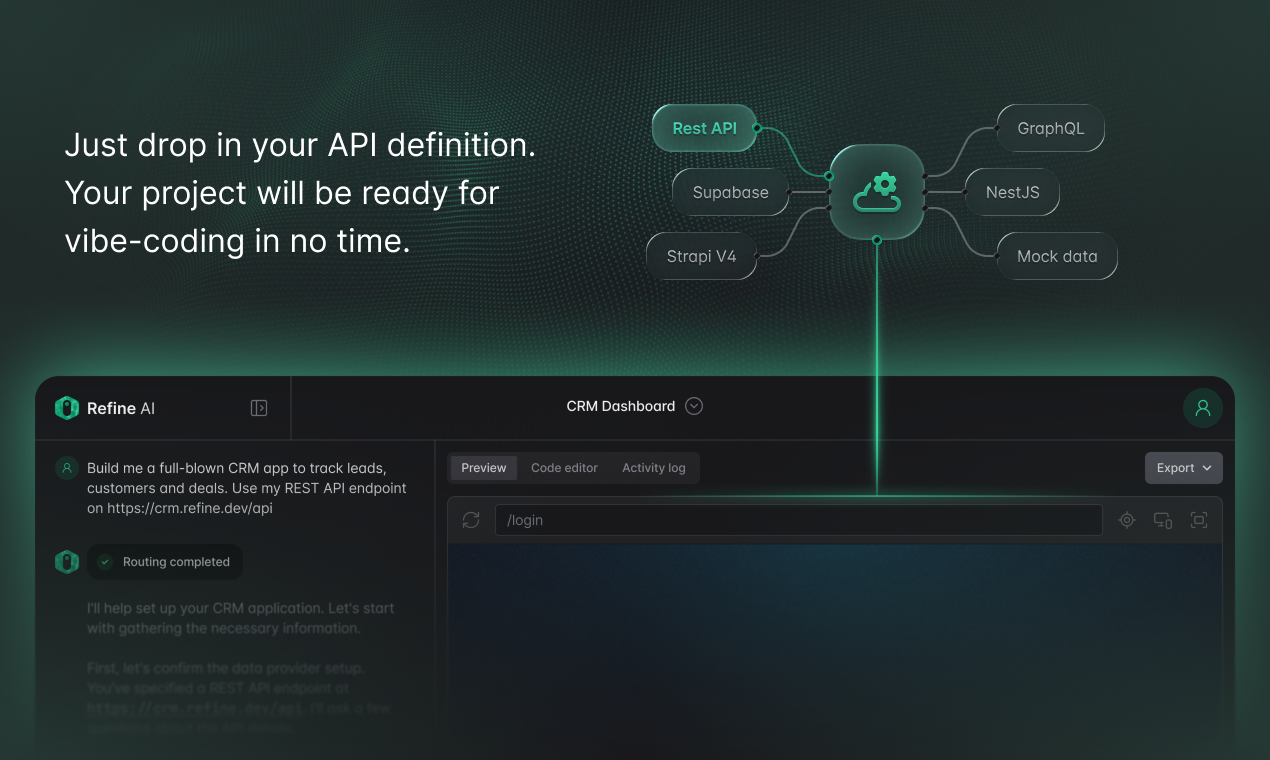Click the user message starting 'Build me a full-blown CRM'

click(247, 488)
